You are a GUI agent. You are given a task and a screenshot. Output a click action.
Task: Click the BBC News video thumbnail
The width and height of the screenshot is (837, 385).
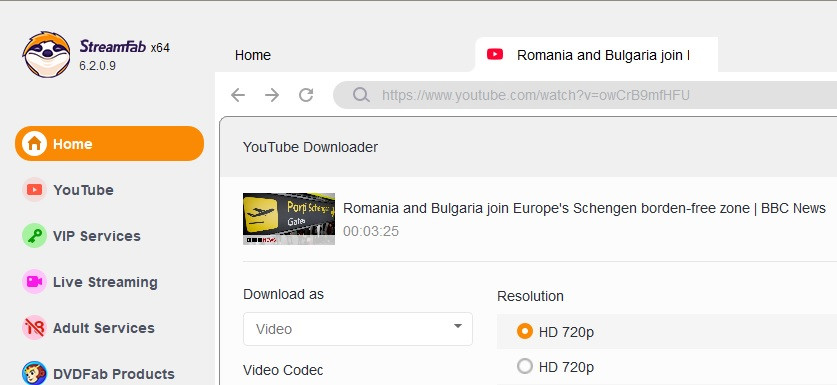(289, 219)
